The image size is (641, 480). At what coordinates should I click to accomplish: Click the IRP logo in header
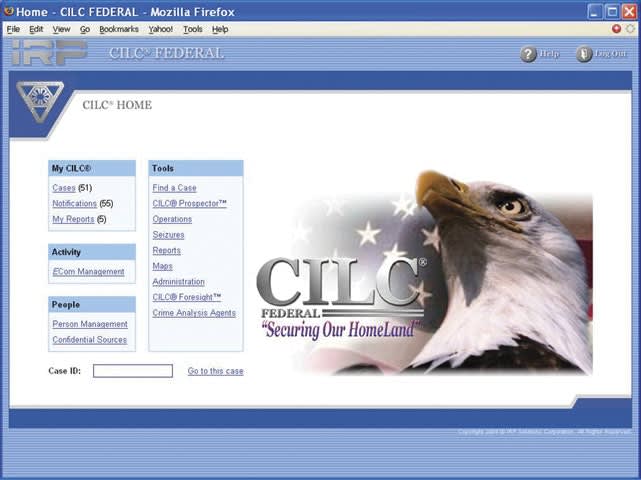tap(49, 53)
